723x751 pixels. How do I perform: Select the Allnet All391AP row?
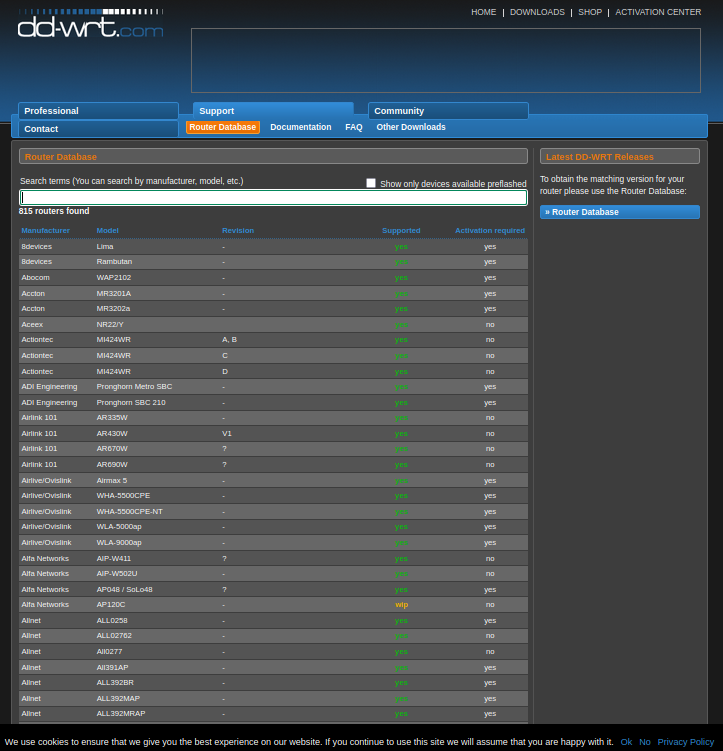273,667
